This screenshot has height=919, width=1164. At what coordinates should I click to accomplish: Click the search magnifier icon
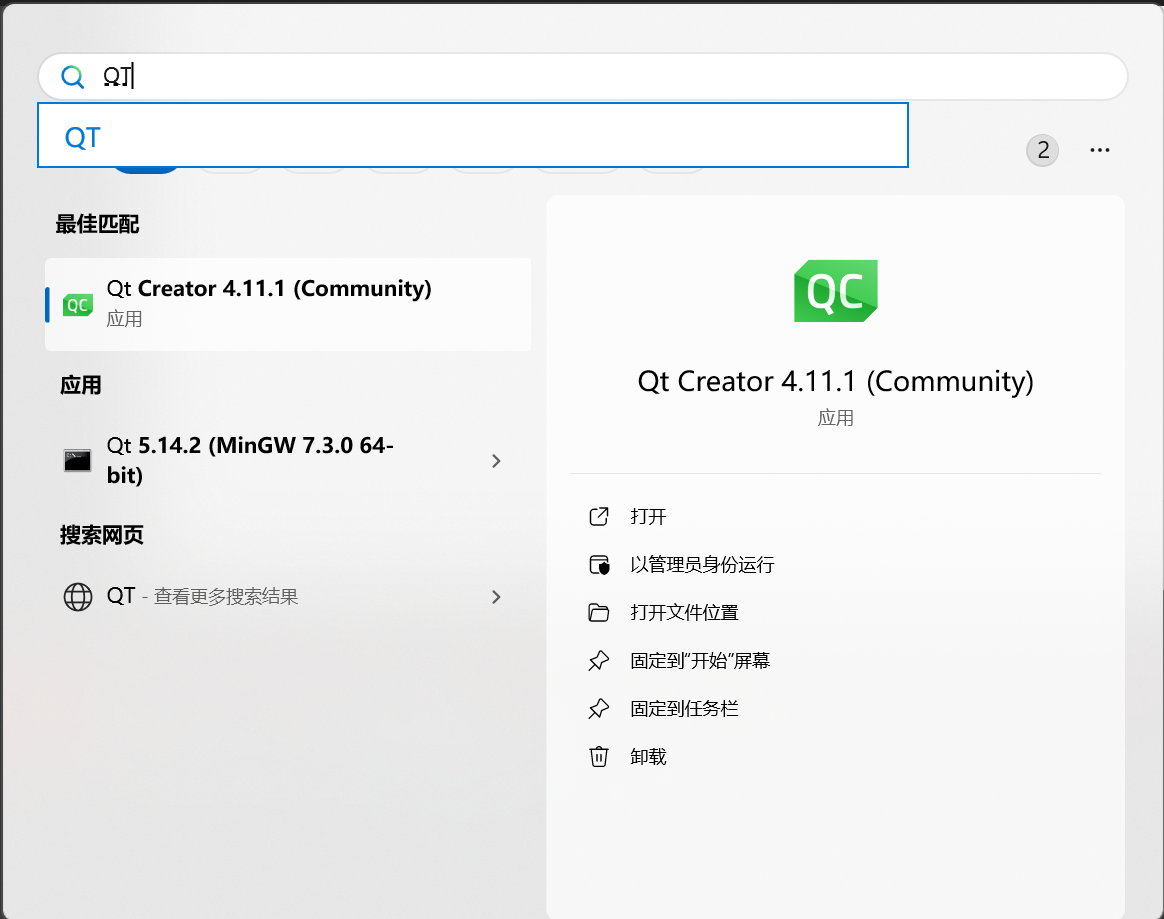pyautogui.click(x=72, y=76)
